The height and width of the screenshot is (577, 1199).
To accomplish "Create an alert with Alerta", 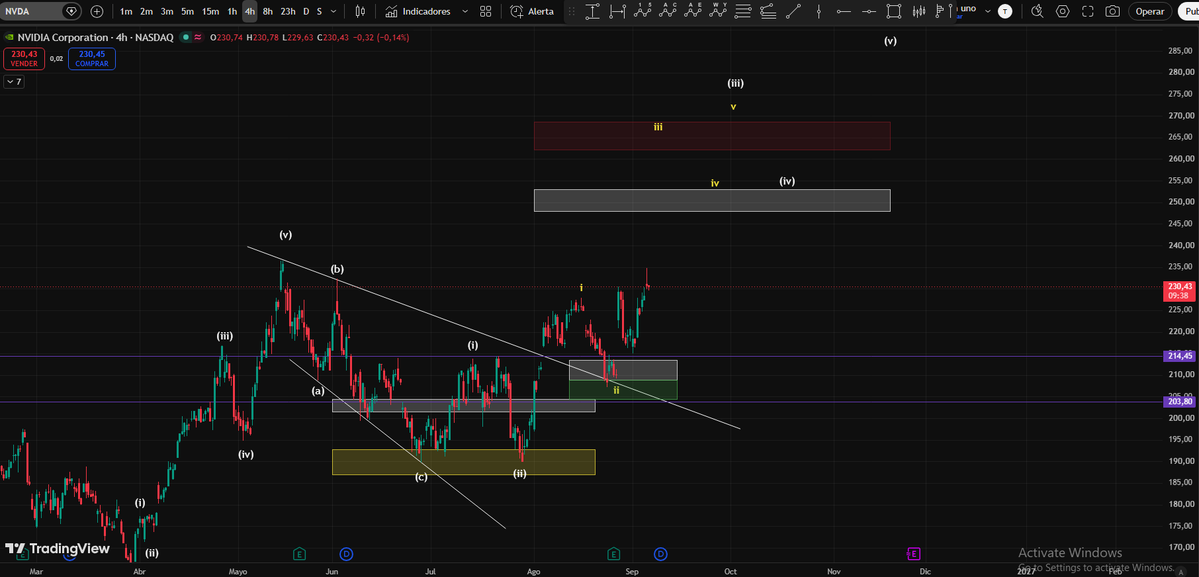I will tap(532, 11).
